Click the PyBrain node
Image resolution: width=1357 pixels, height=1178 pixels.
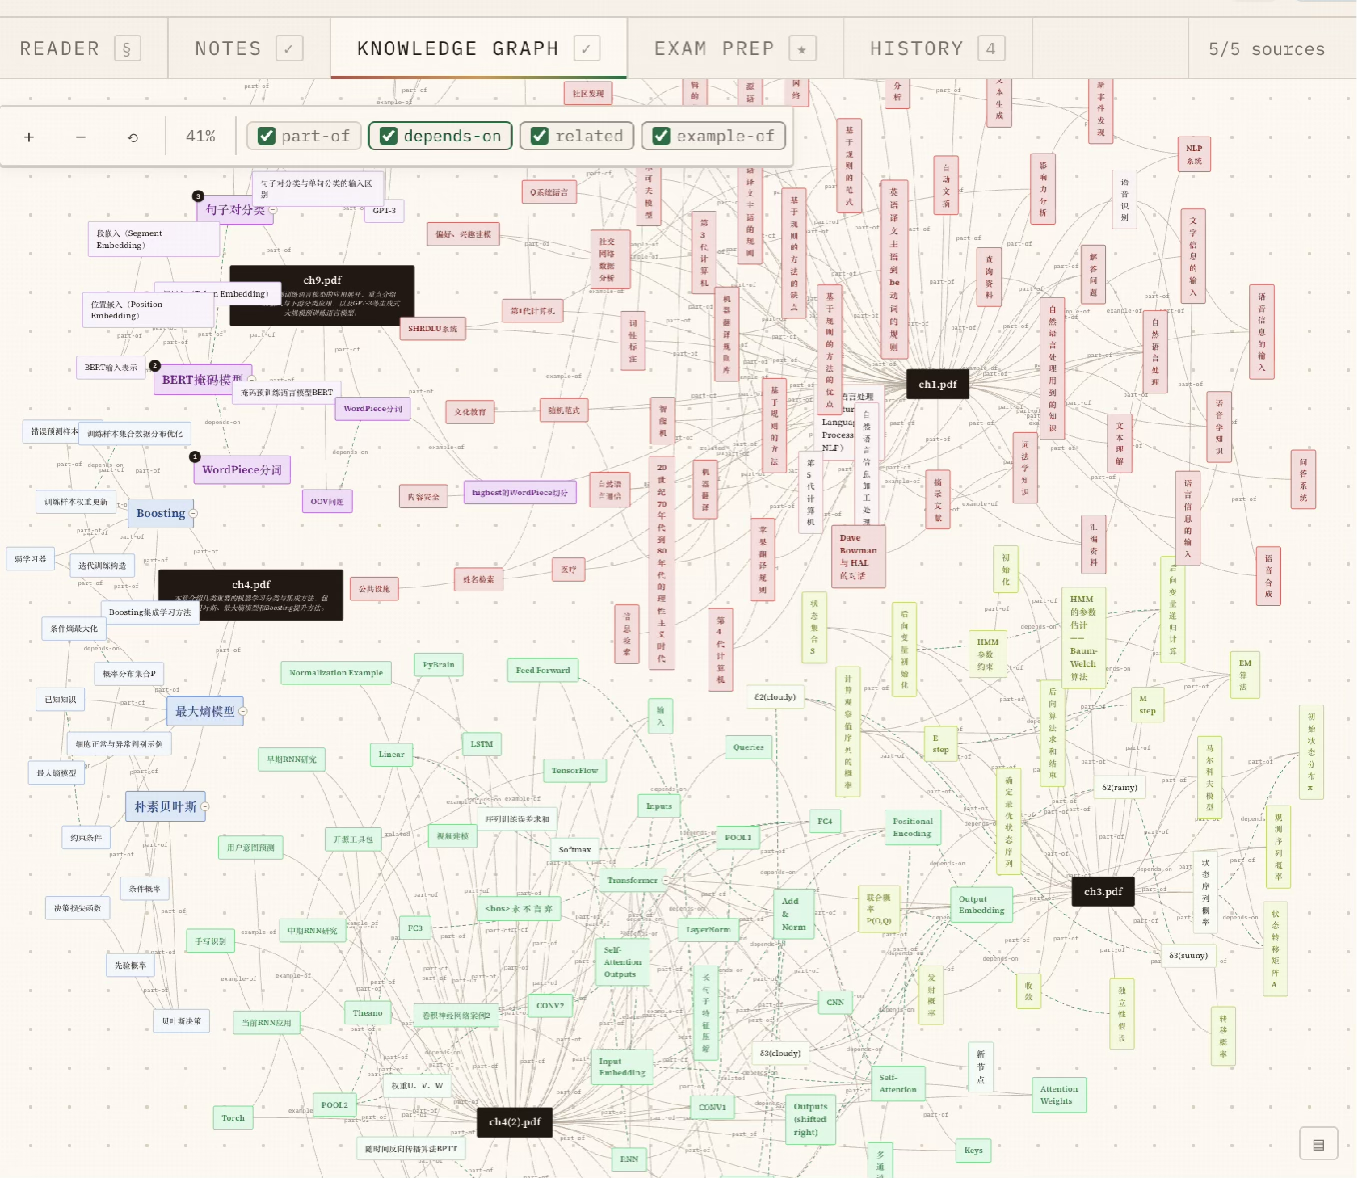[438, 664]
